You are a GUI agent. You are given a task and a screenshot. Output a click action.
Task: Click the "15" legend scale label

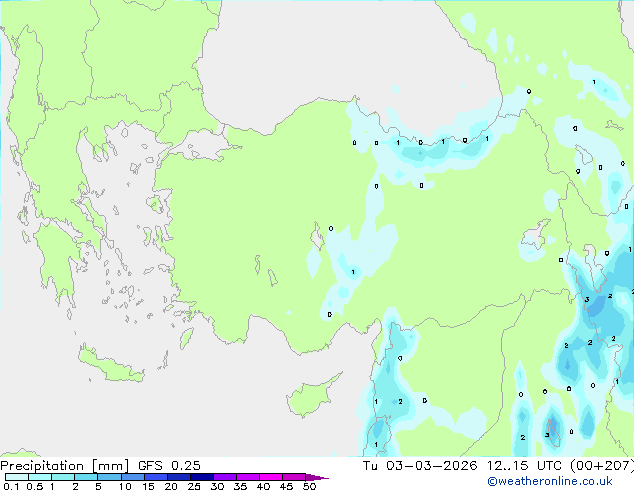coord(148,486)
